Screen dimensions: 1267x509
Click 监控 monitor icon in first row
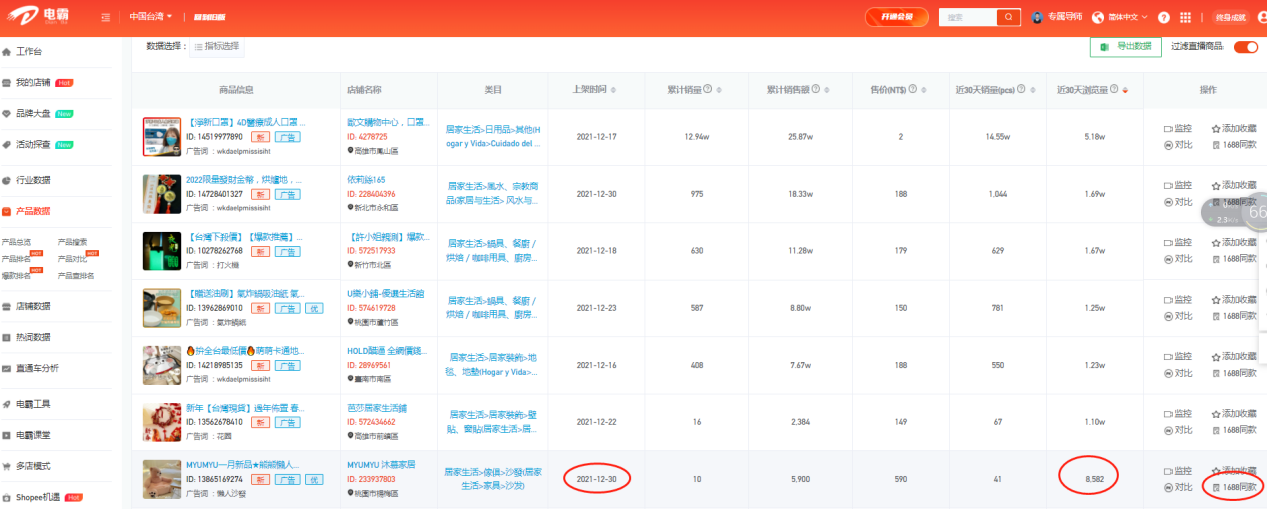click(1168, 129)
